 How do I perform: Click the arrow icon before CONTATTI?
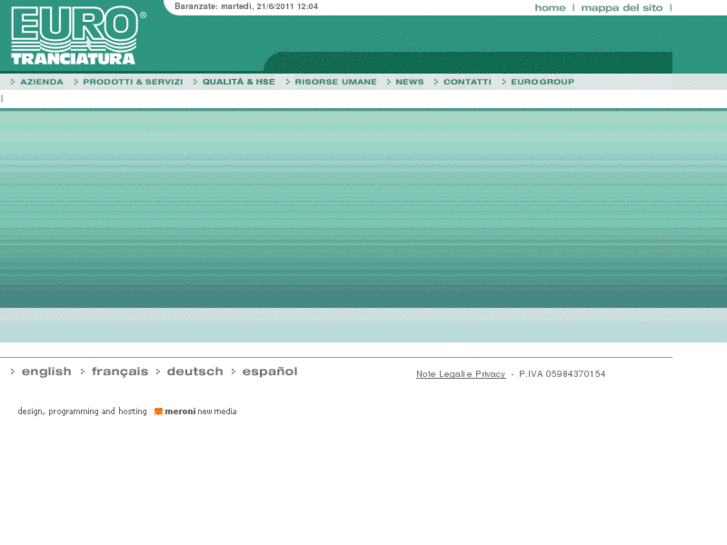(436, 82)
